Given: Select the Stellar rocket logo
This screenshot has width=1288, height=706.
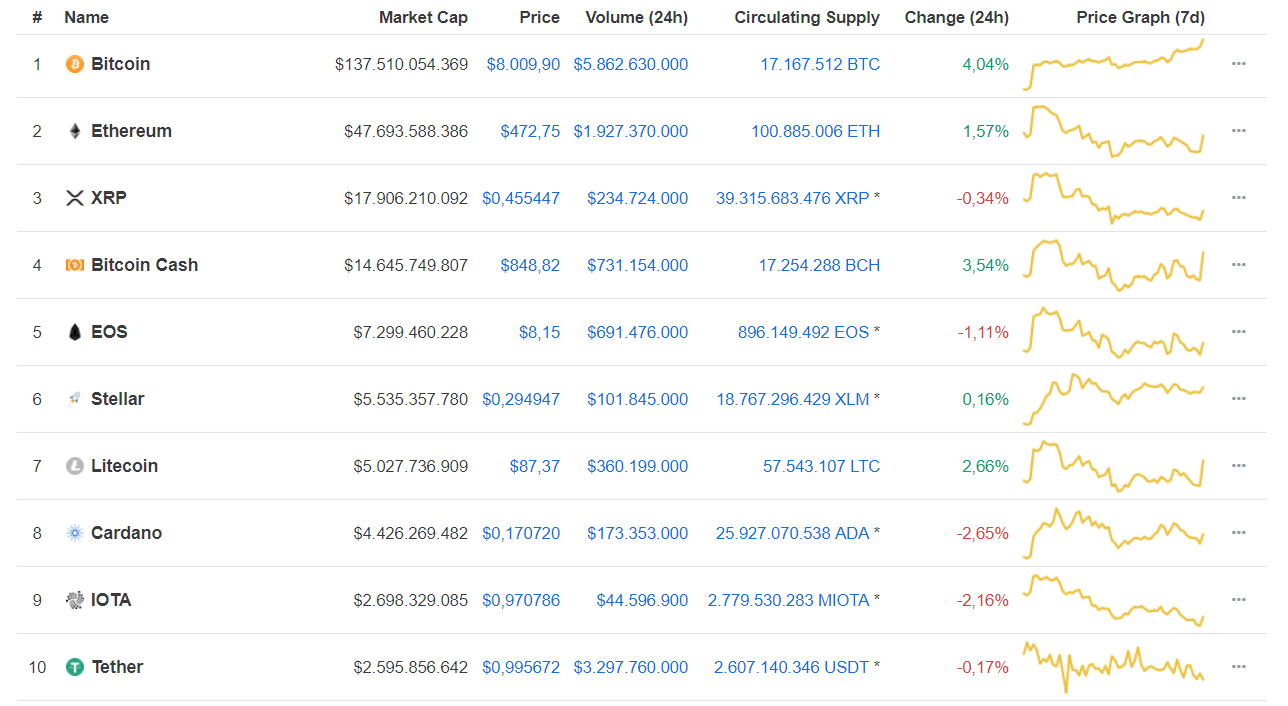Looking at the screenshot, I should click(x=74, y=398).
